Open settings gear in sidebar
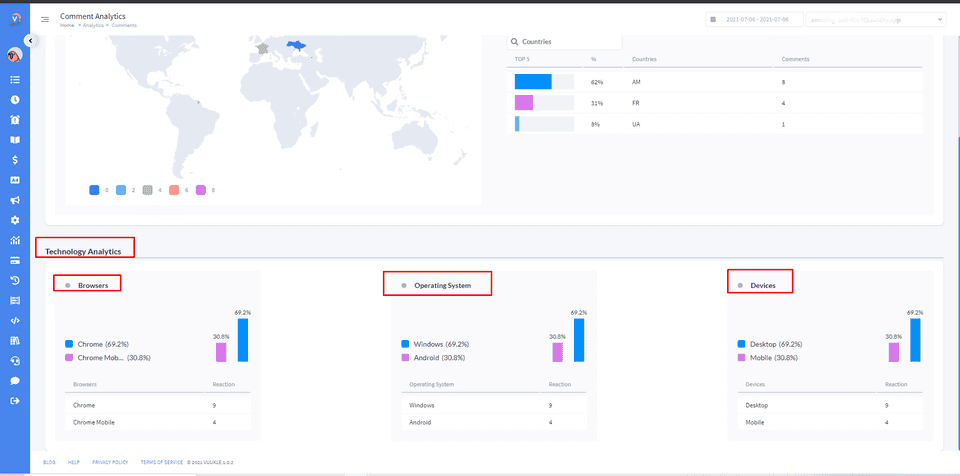 coord(15,220)
